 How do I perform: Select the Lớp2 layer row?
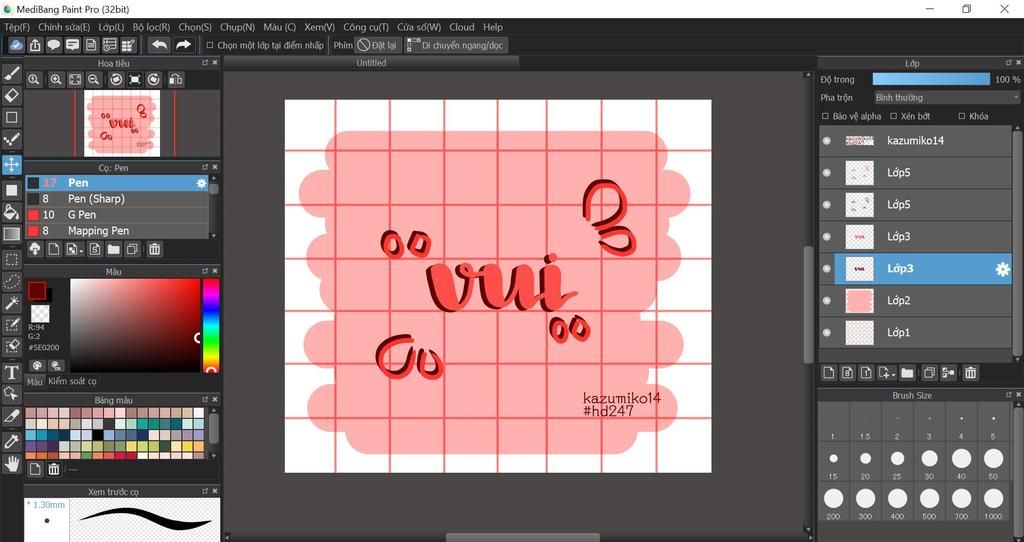pyautogui.click(x=916, y=300)
